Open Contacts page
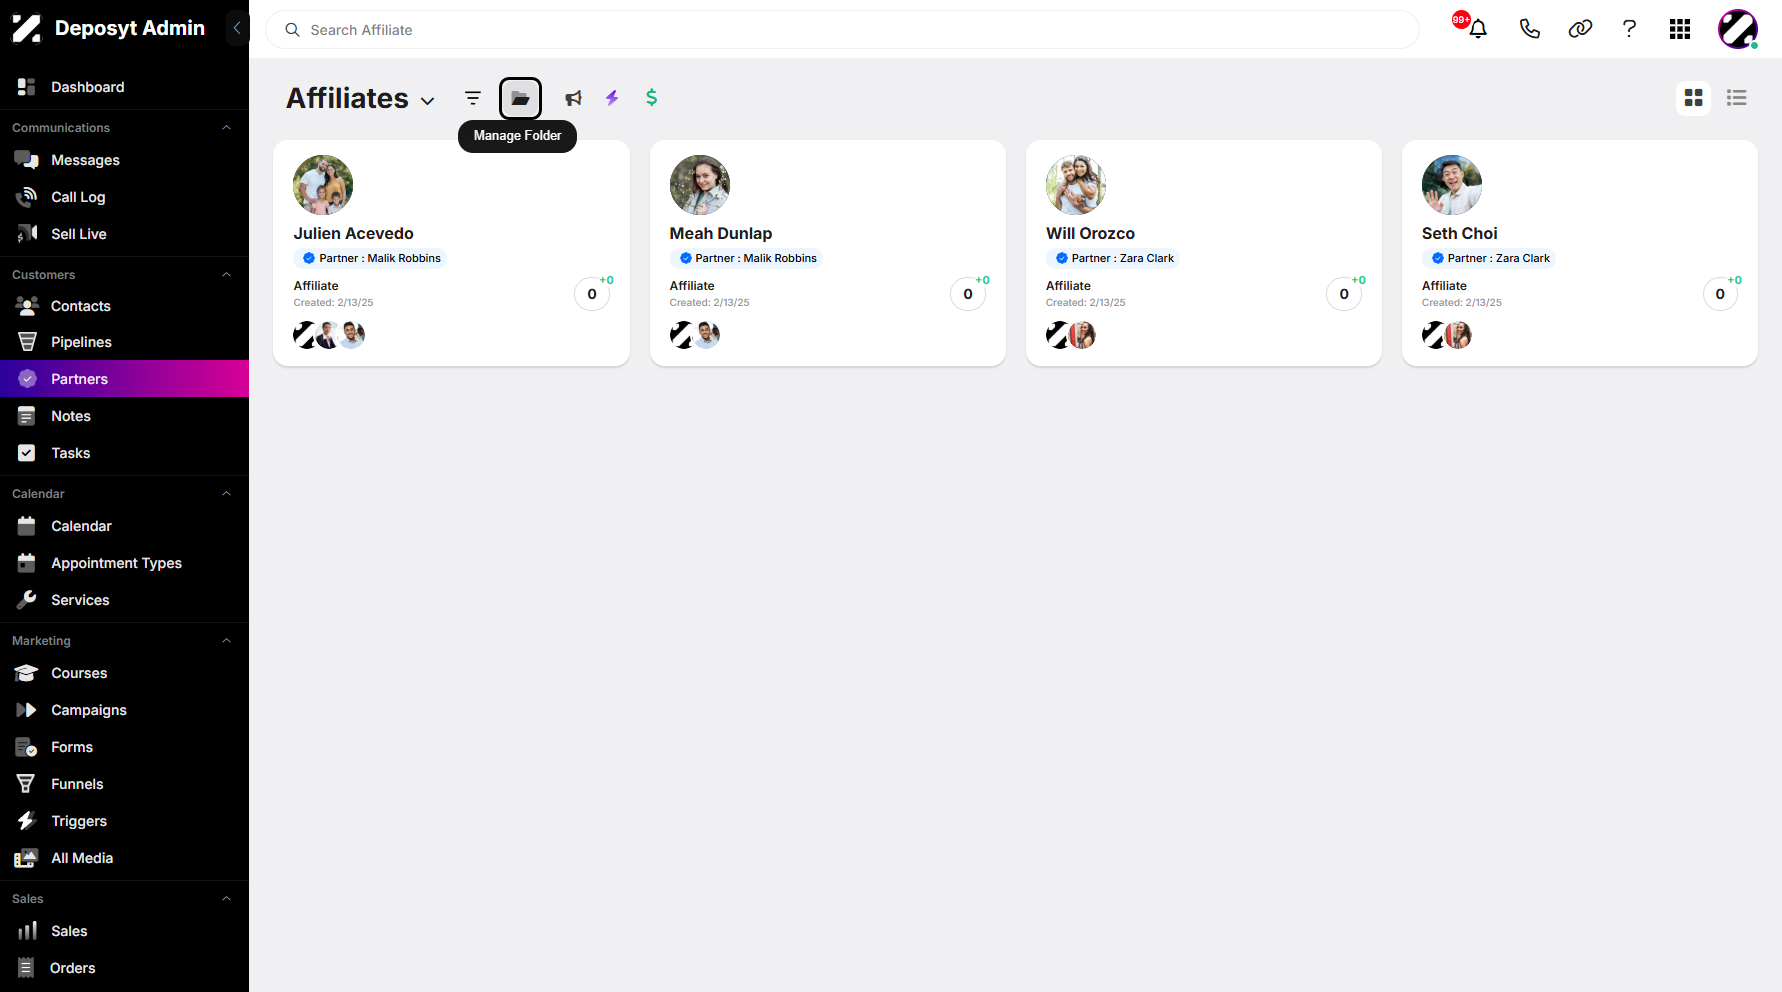Screen dimensions: 1782x992 (x=124, y=306)
